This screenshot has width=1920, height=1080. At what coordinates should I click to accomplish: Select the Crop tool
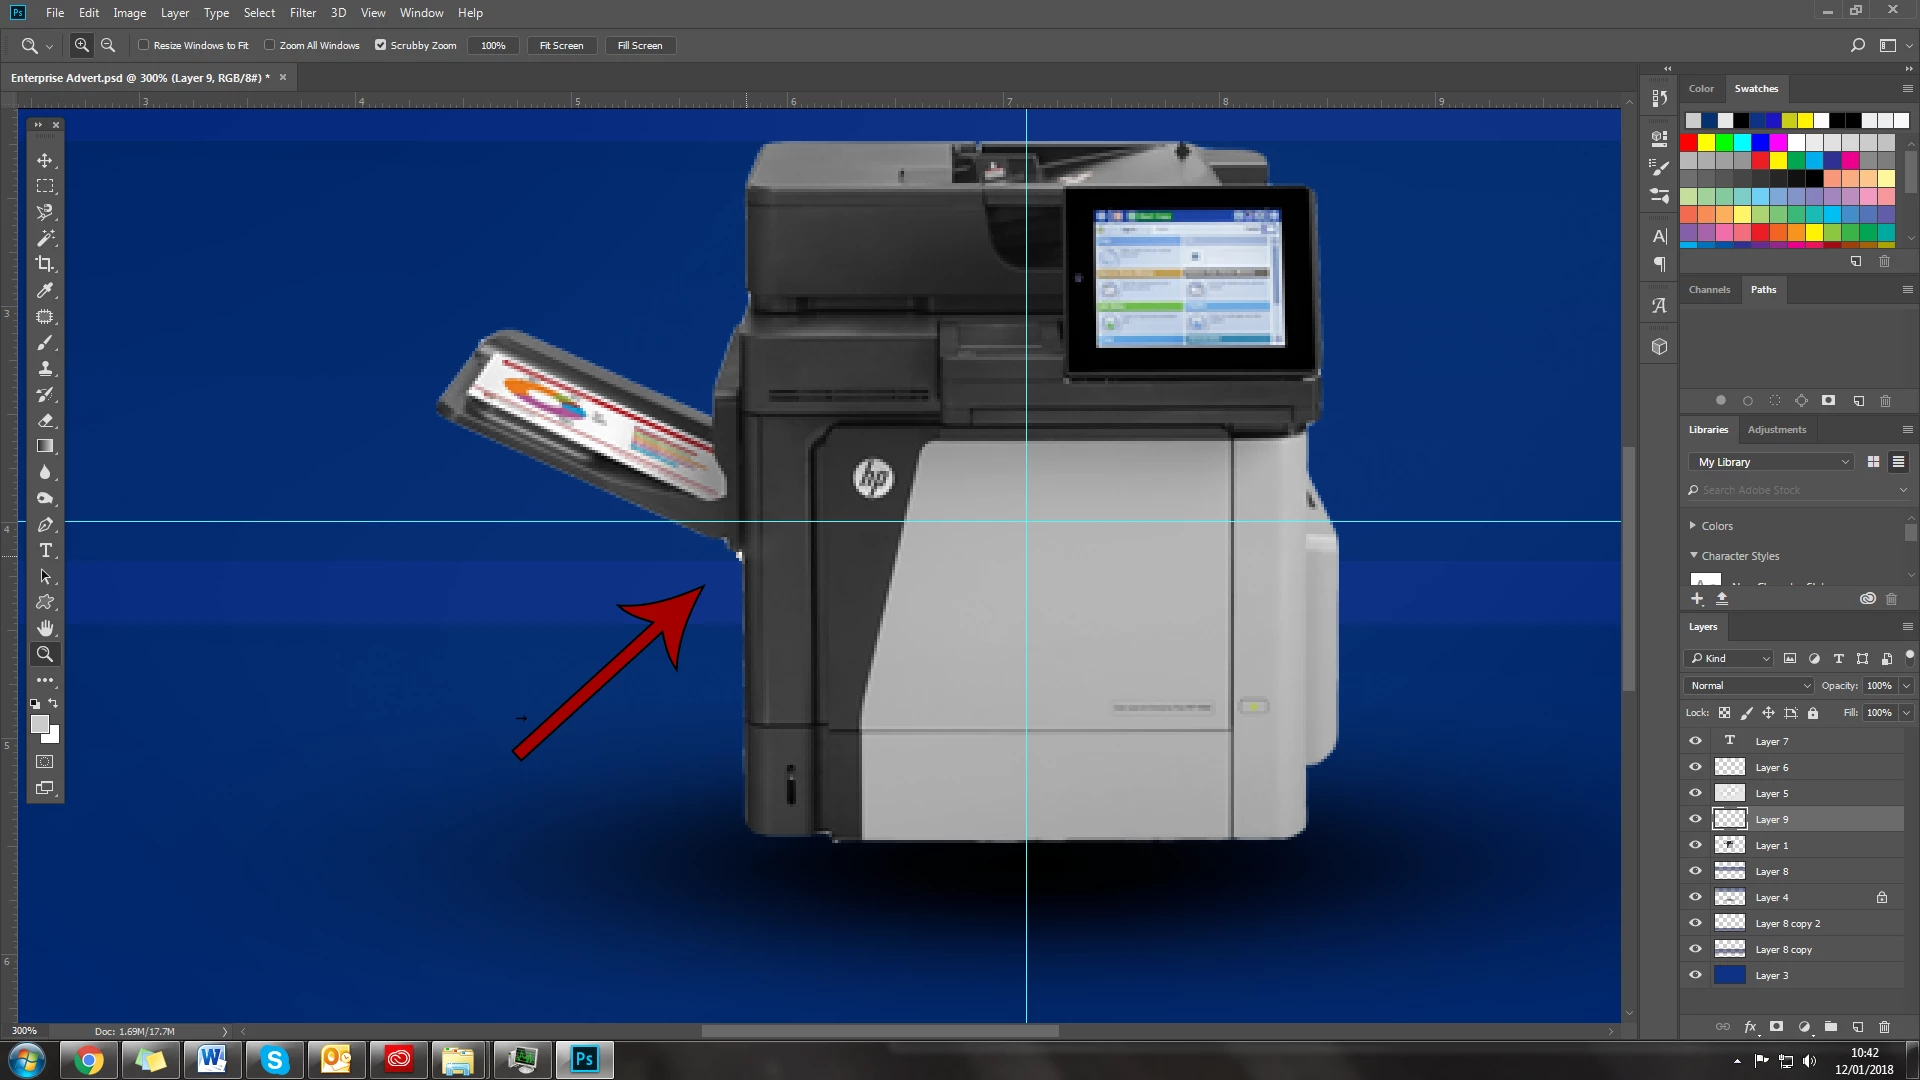click(45, 264)
